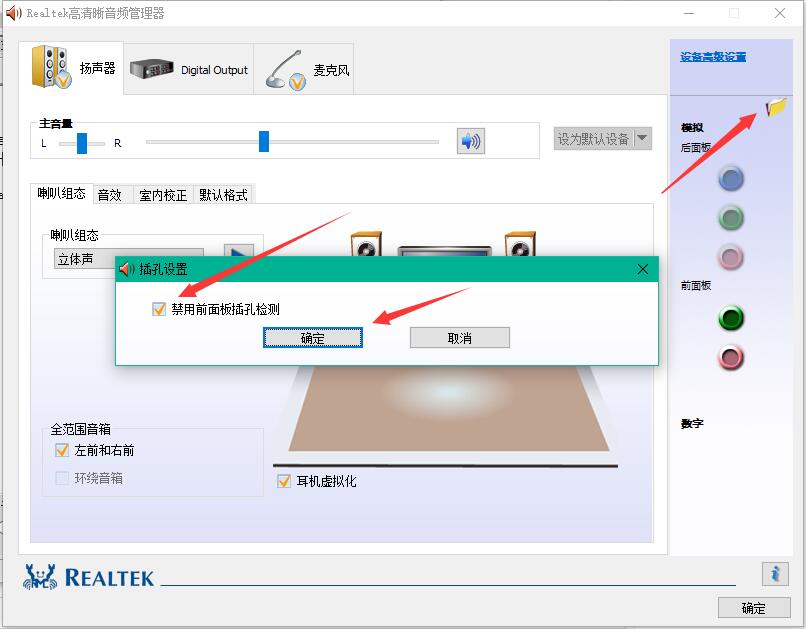The width and height of the screenshot is (806, 629).
Task: Click the right channel volume slider handle
Action: coord(263,141)
